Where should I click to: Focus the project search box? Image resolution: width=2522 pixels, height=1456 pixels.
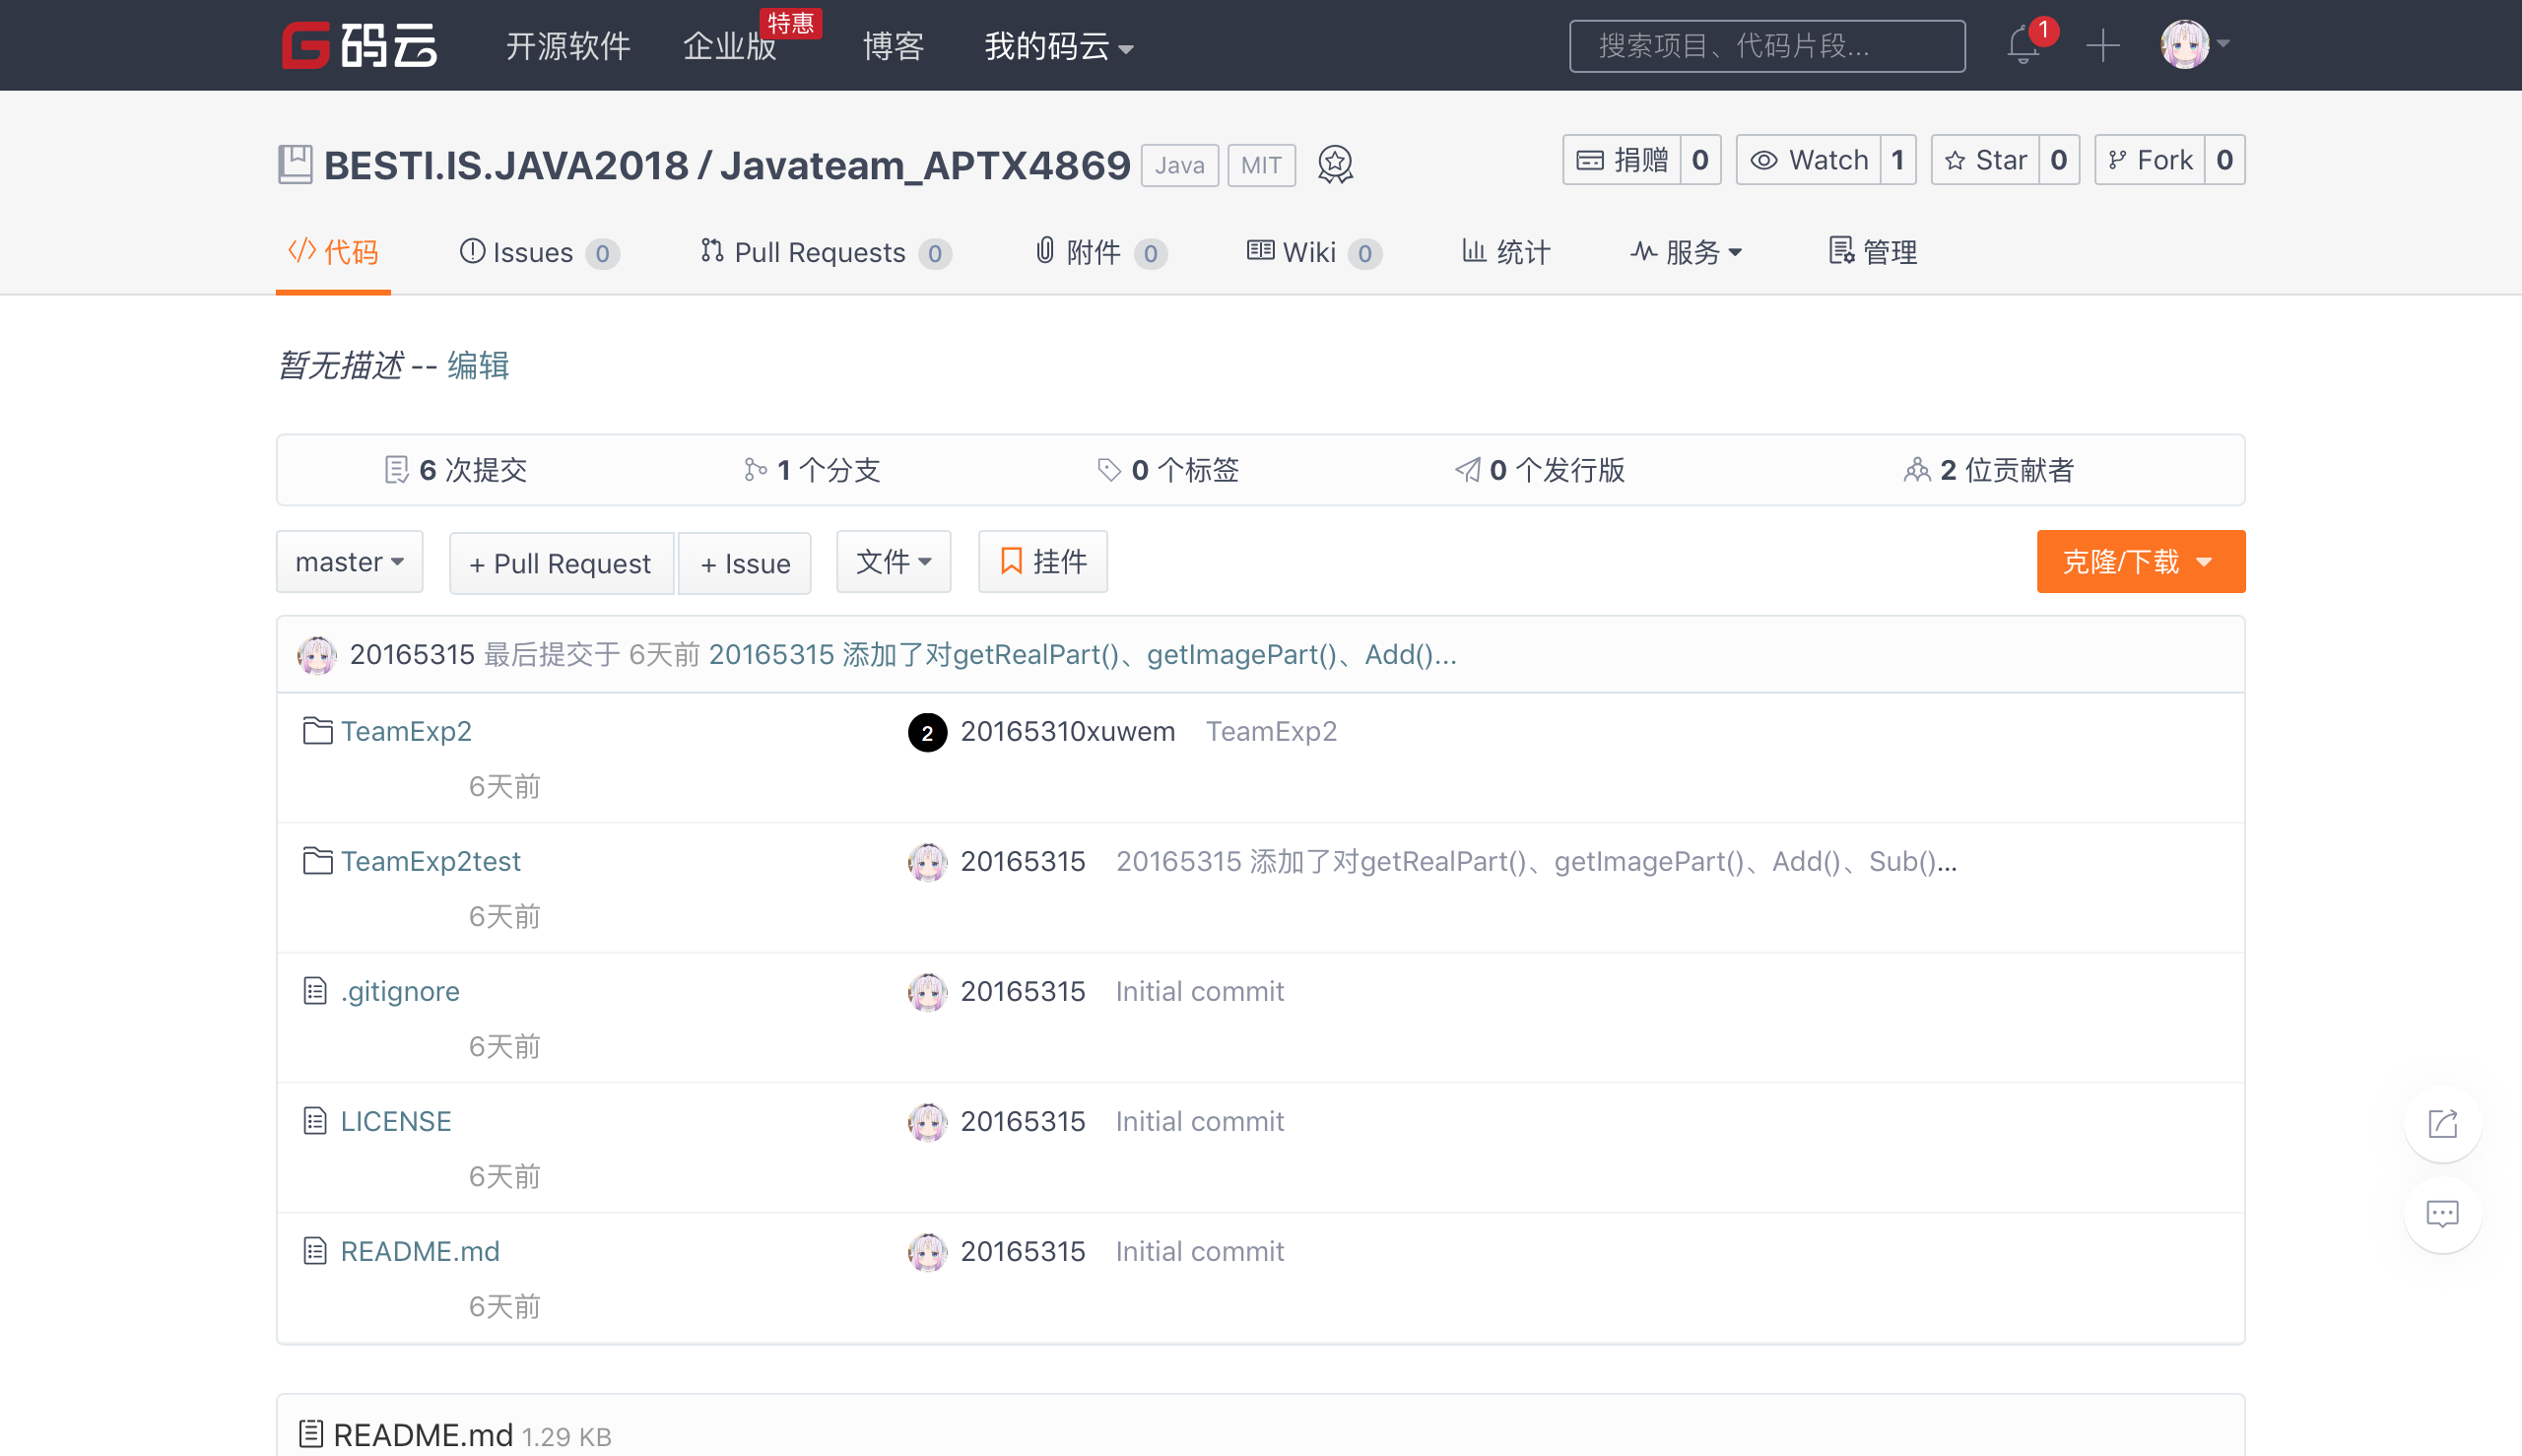[x=1766, y=46]
